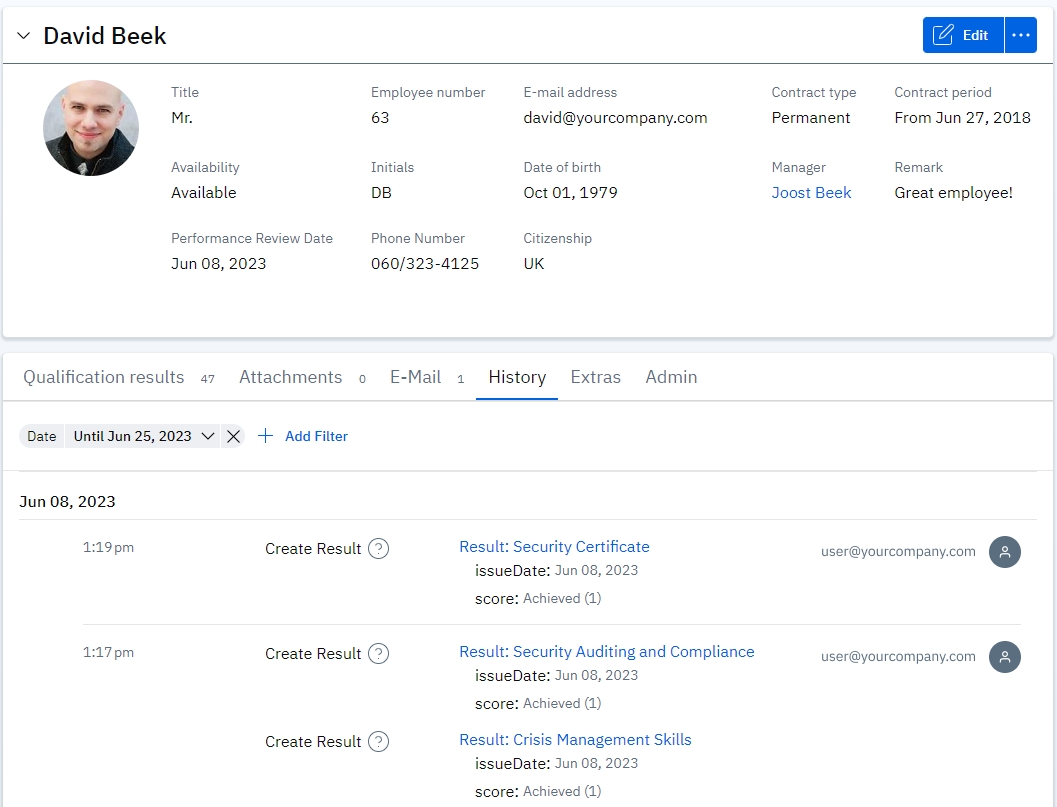Open Result: Crisis Management Skills link
This screenshot has height=807, width=1057.
[x=575, y=740]
